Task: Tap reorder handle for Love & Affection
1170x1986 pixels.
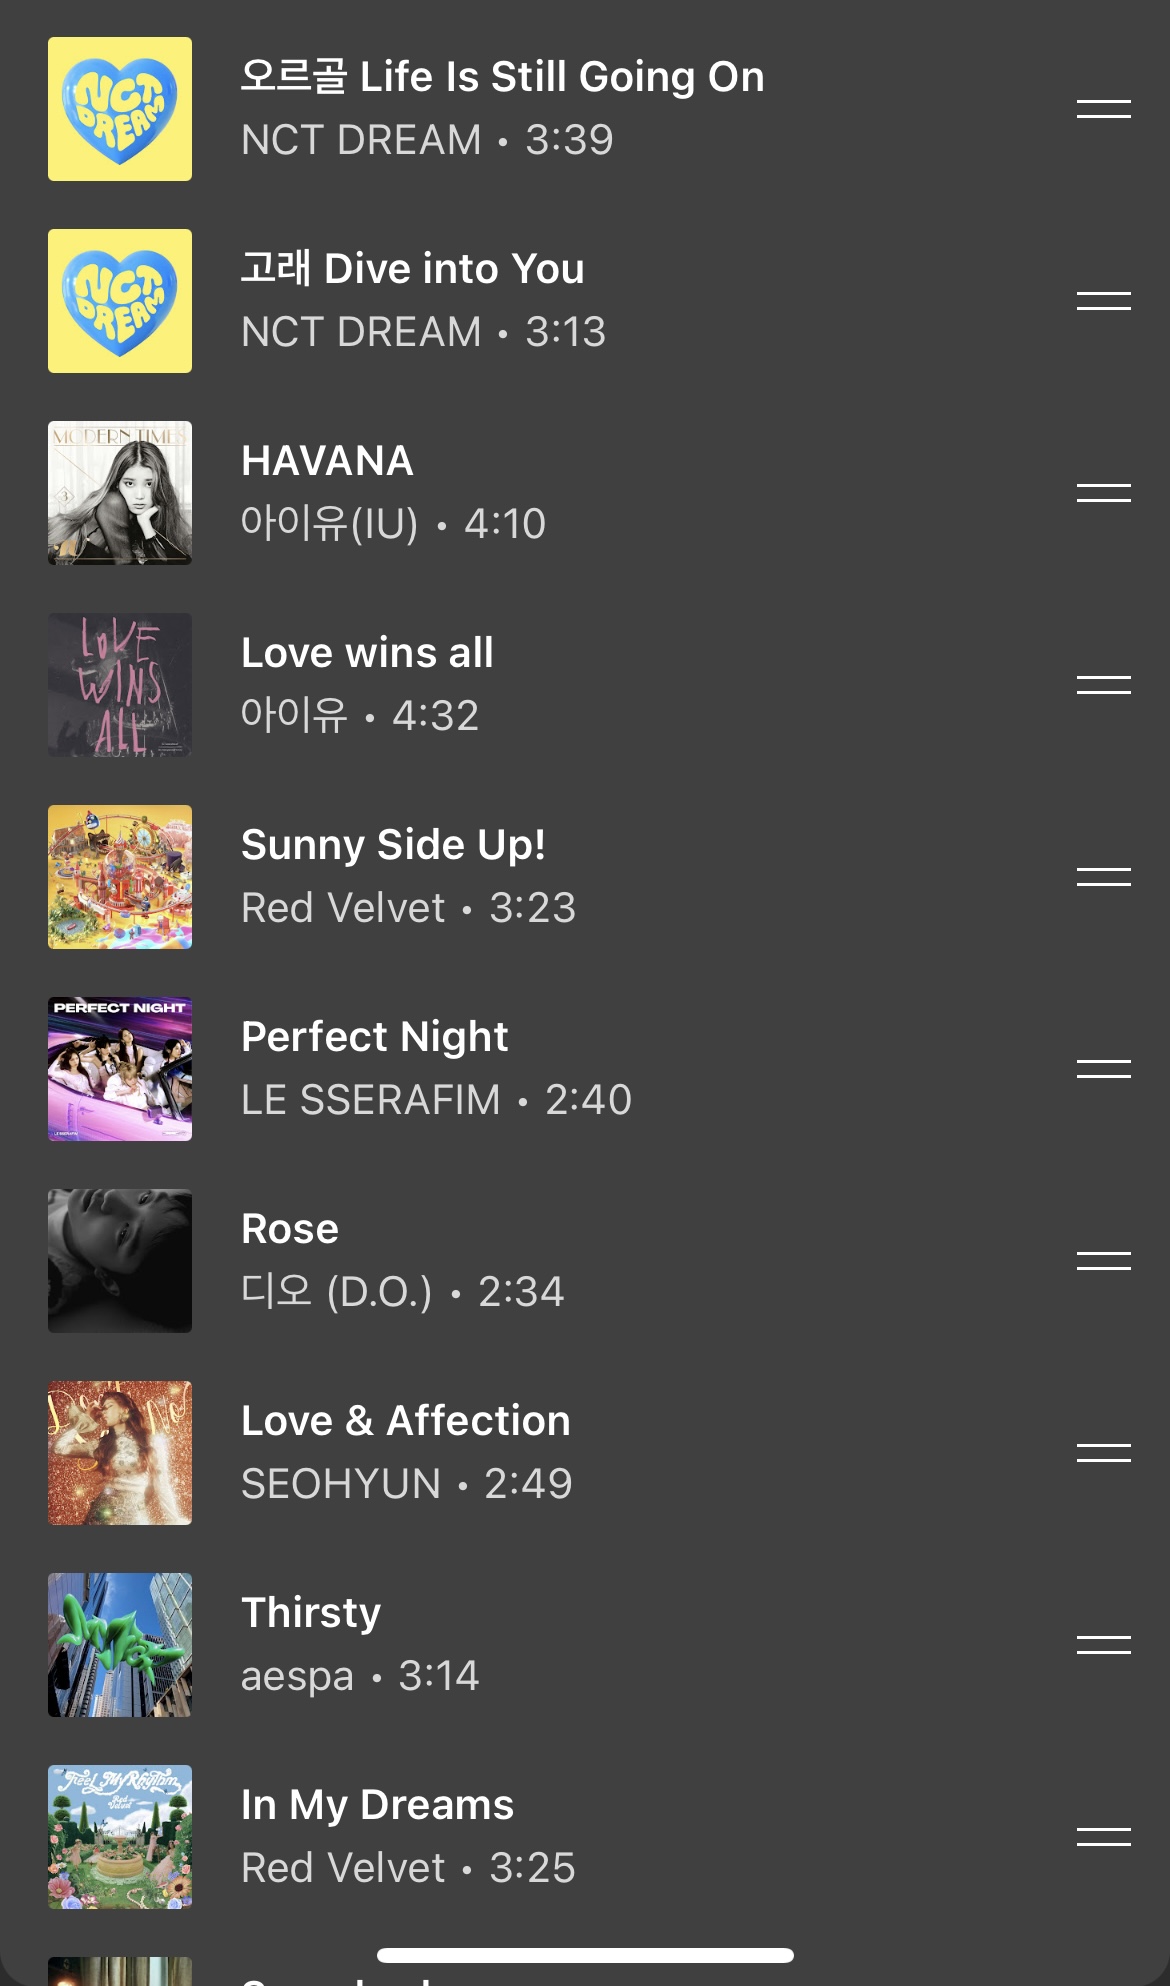Action: tap(1103, 1453)
